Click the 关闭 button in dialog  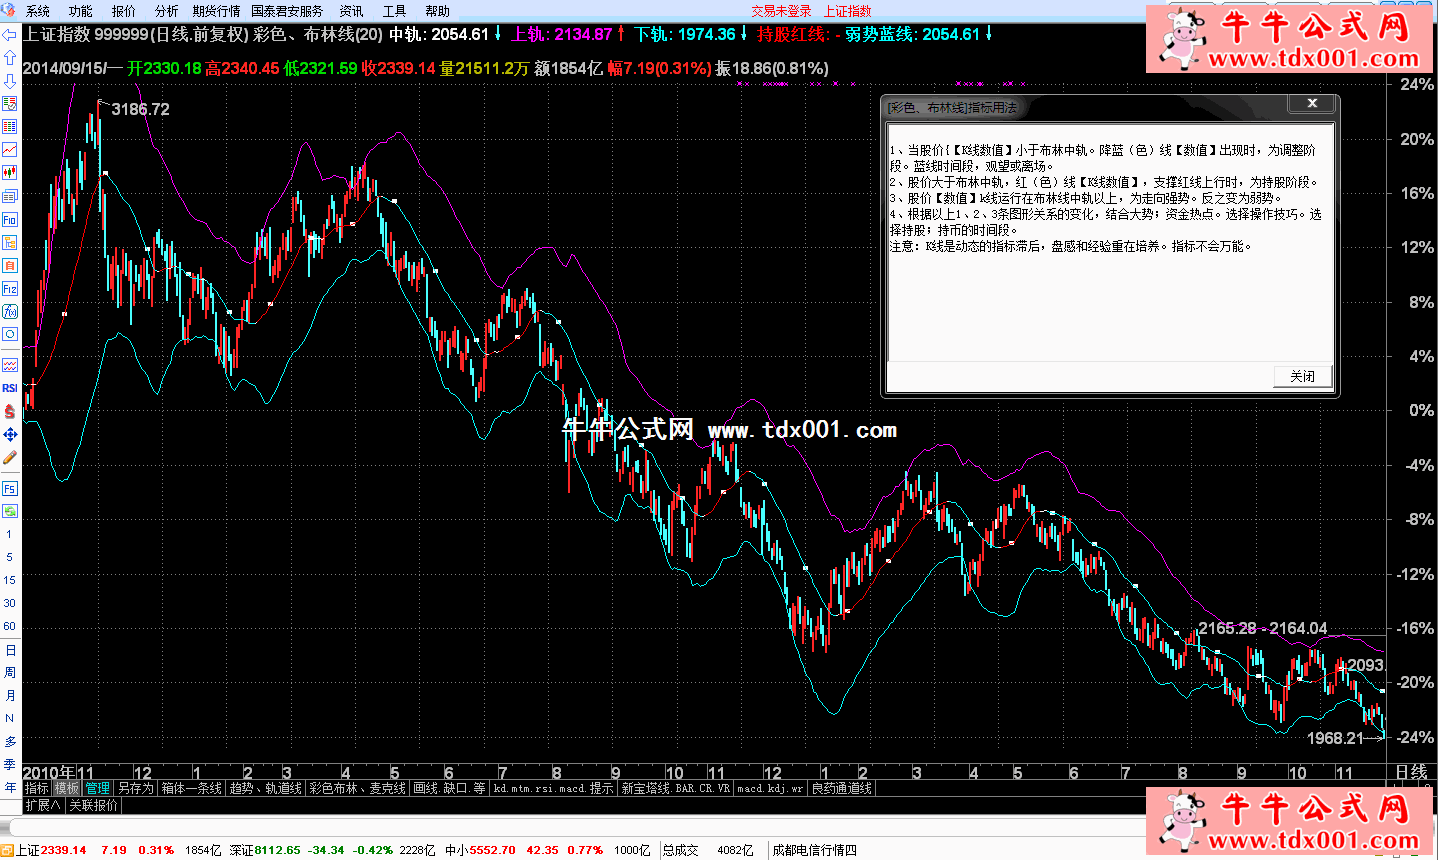point(1302,376)
